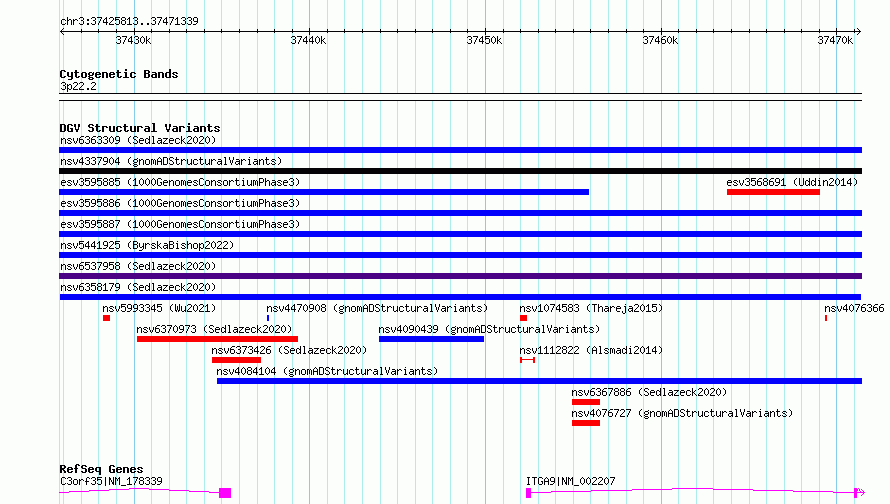Open the ITGA9|NM_002207 gene label

(x=570, y=481)
